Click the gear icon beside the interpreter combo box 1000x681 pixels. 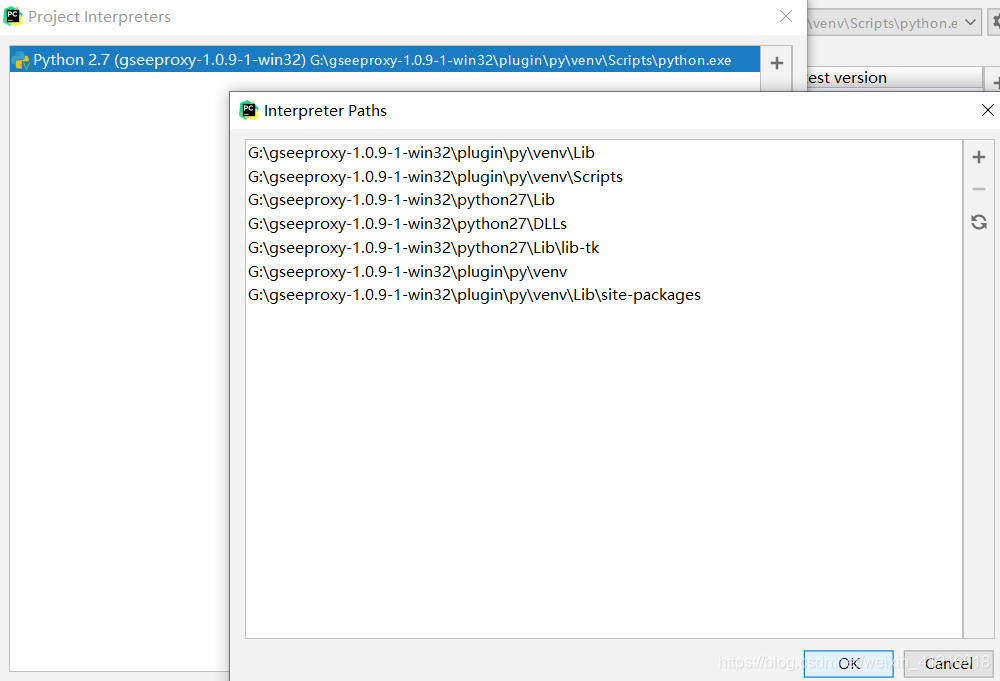[994, 22]
